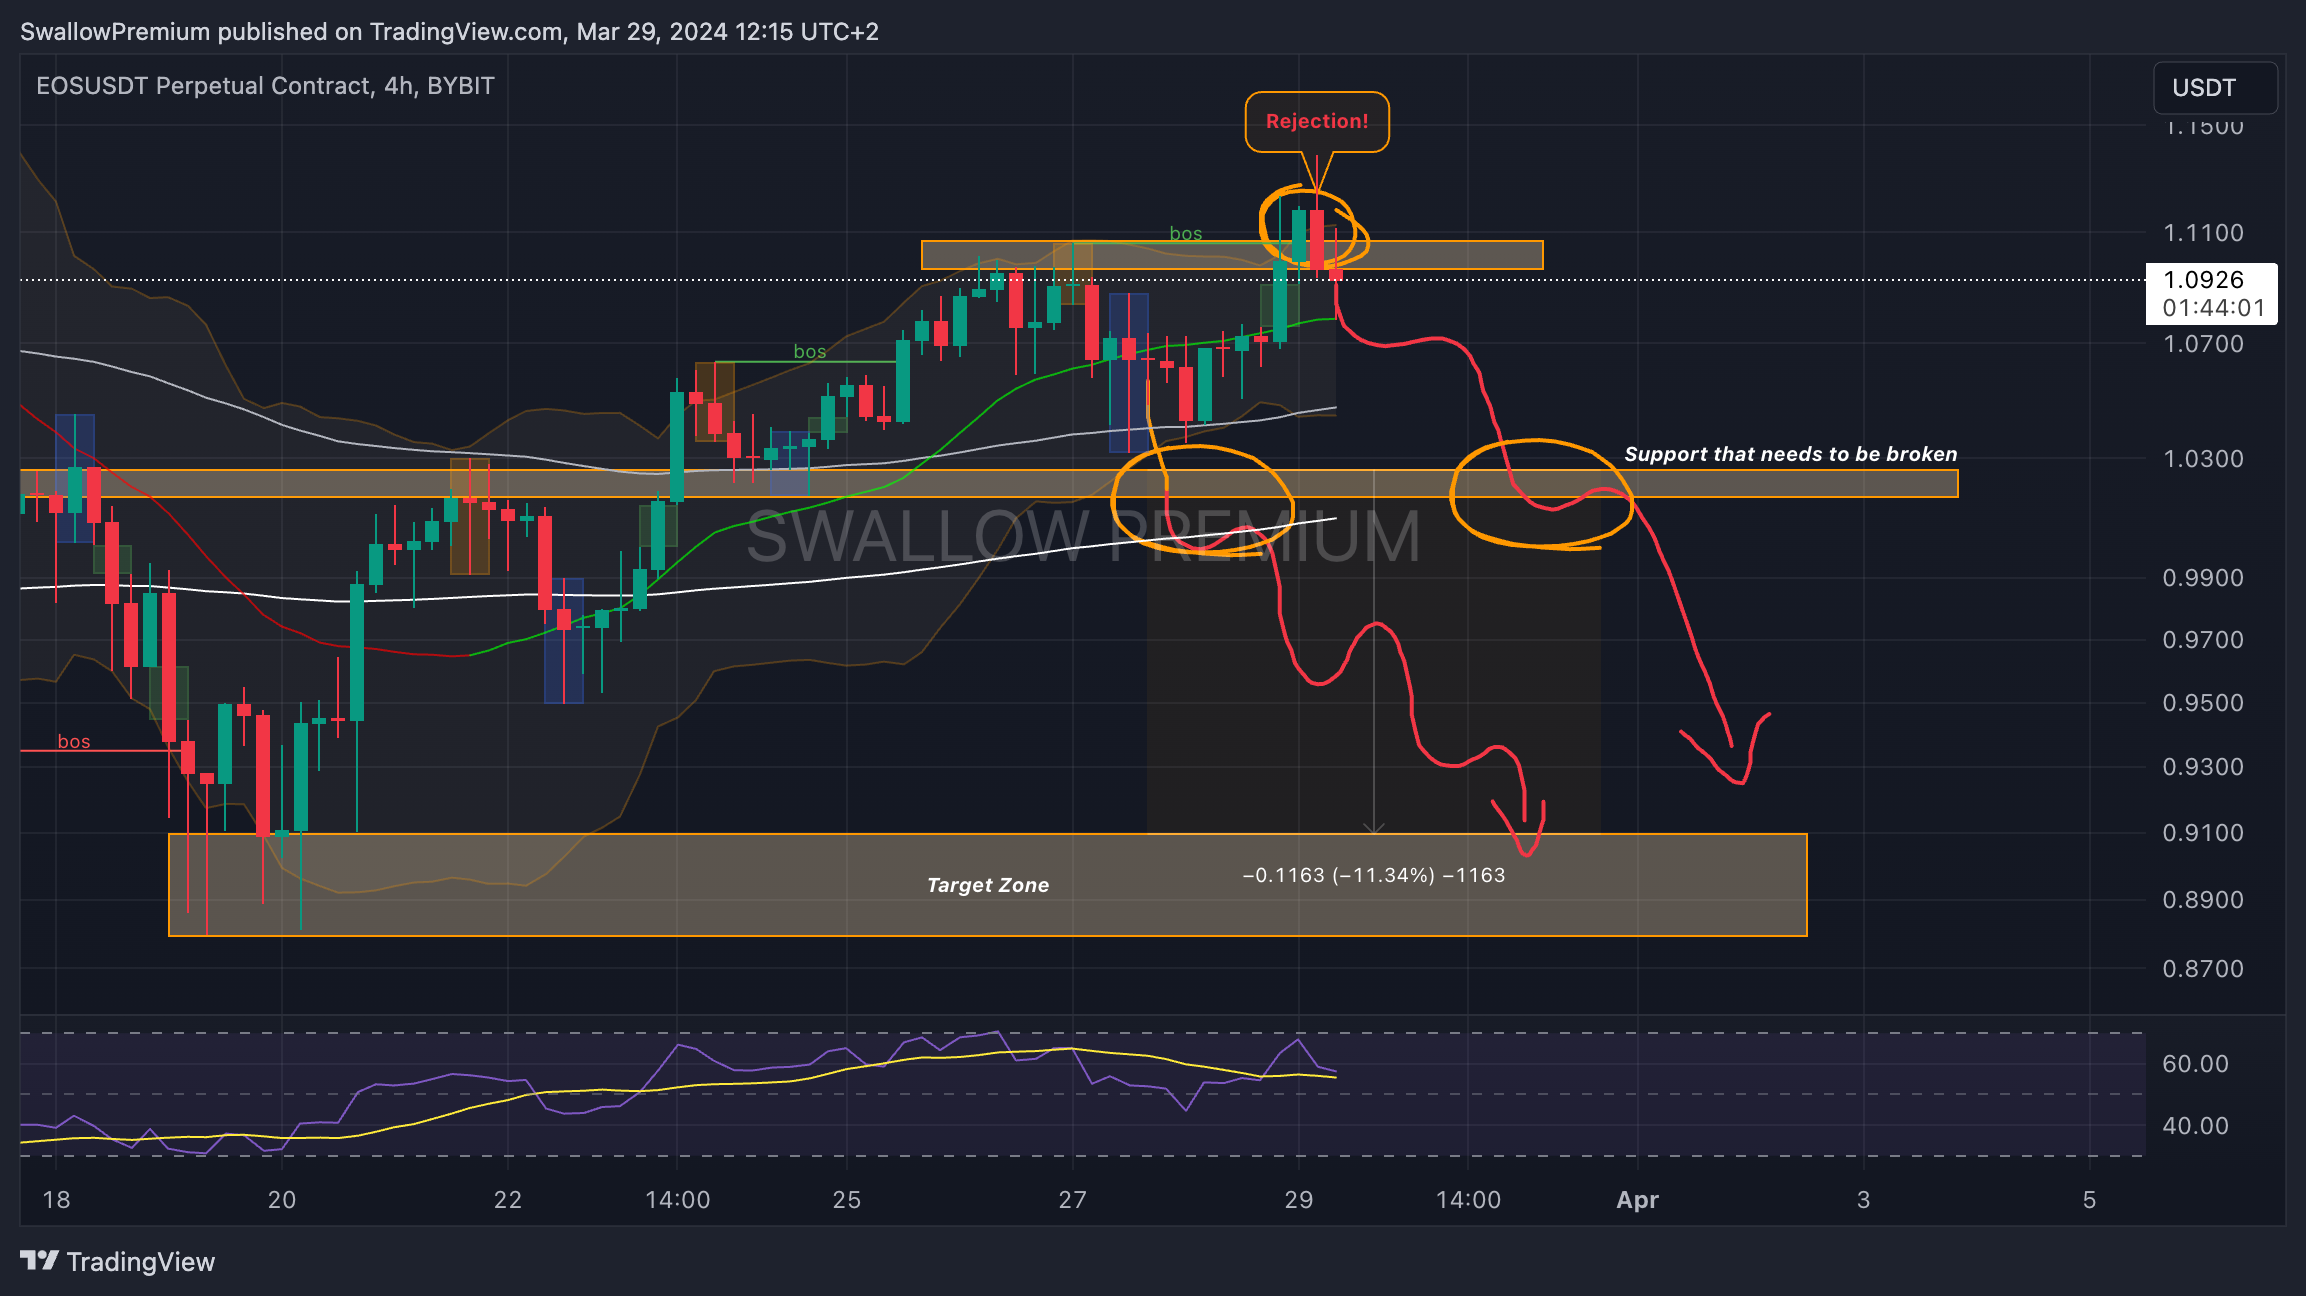Click the 0.8900 price axis label
Image resolution: width=2306 pixels, height=1296 pixels.
pos(2203,900)
